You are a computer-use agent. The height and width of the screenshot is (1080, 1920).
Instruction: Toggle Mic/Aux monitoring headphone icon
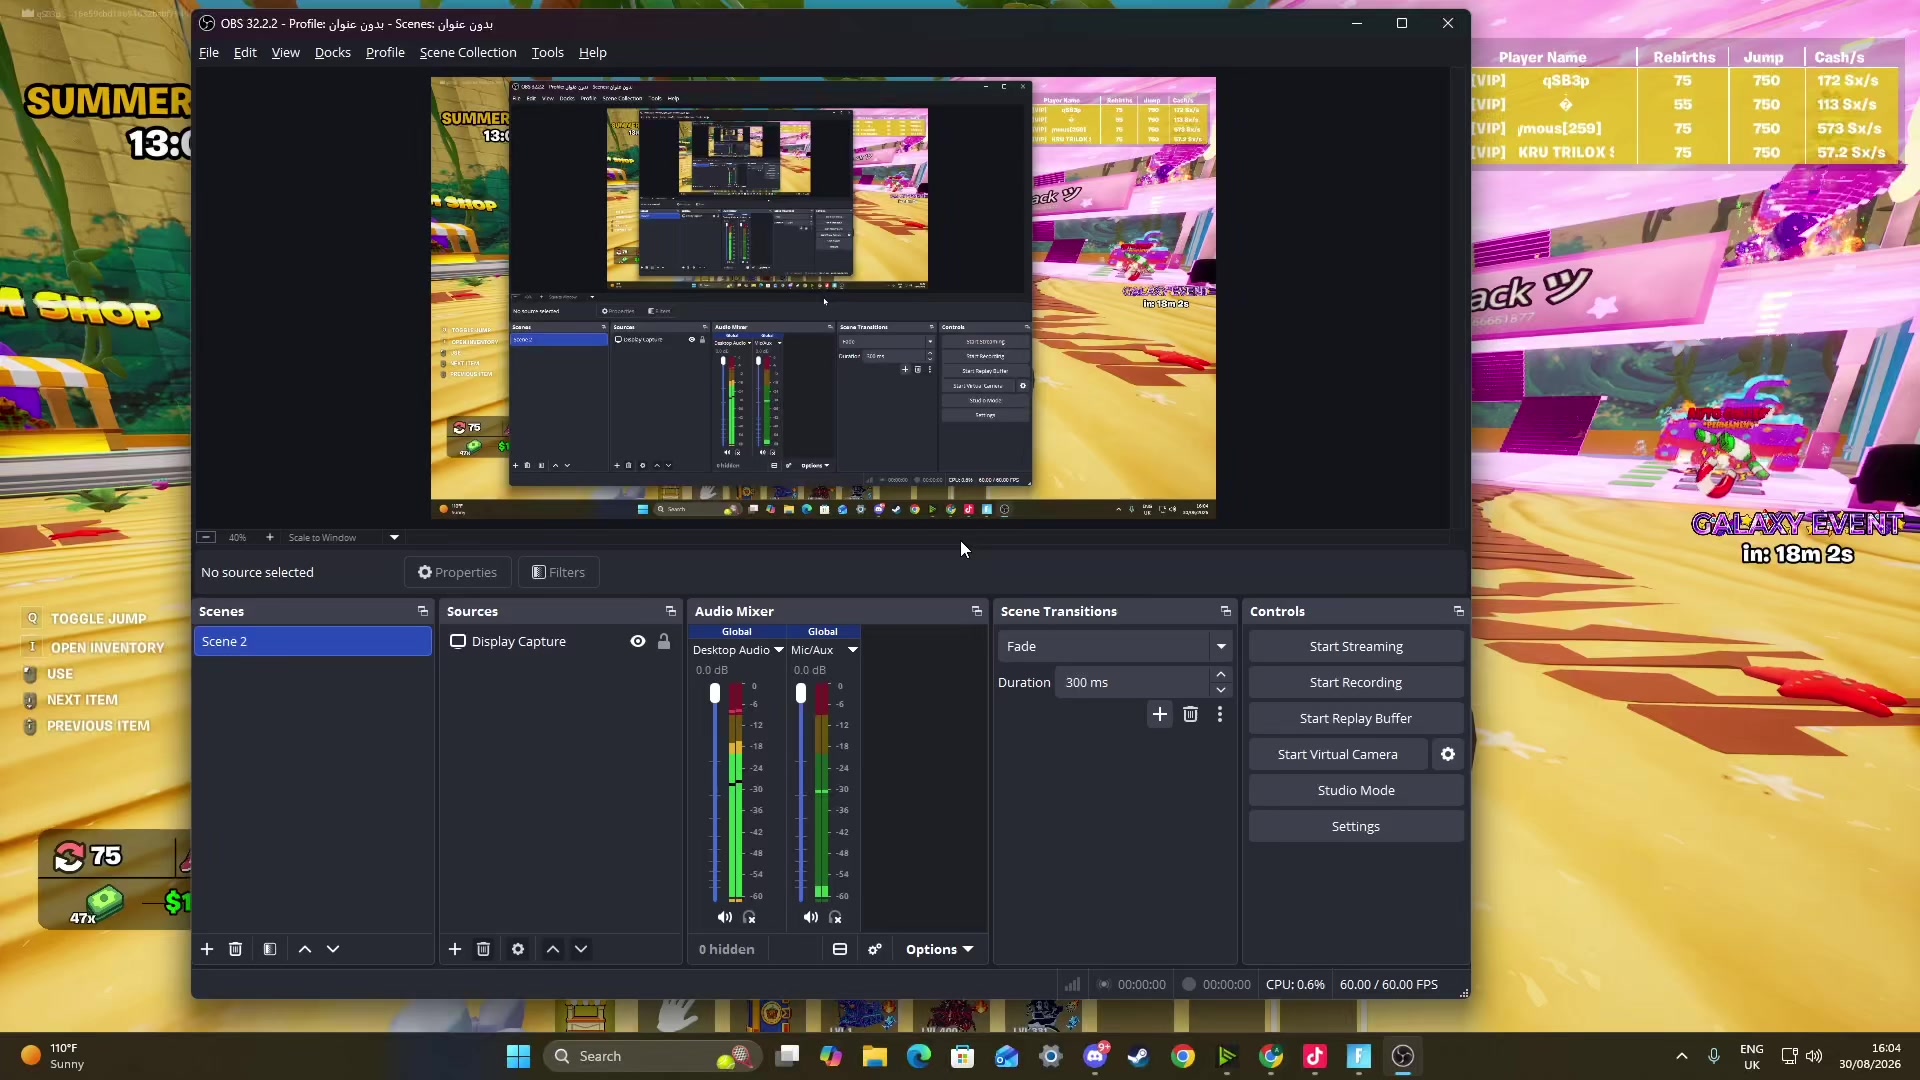836,917
